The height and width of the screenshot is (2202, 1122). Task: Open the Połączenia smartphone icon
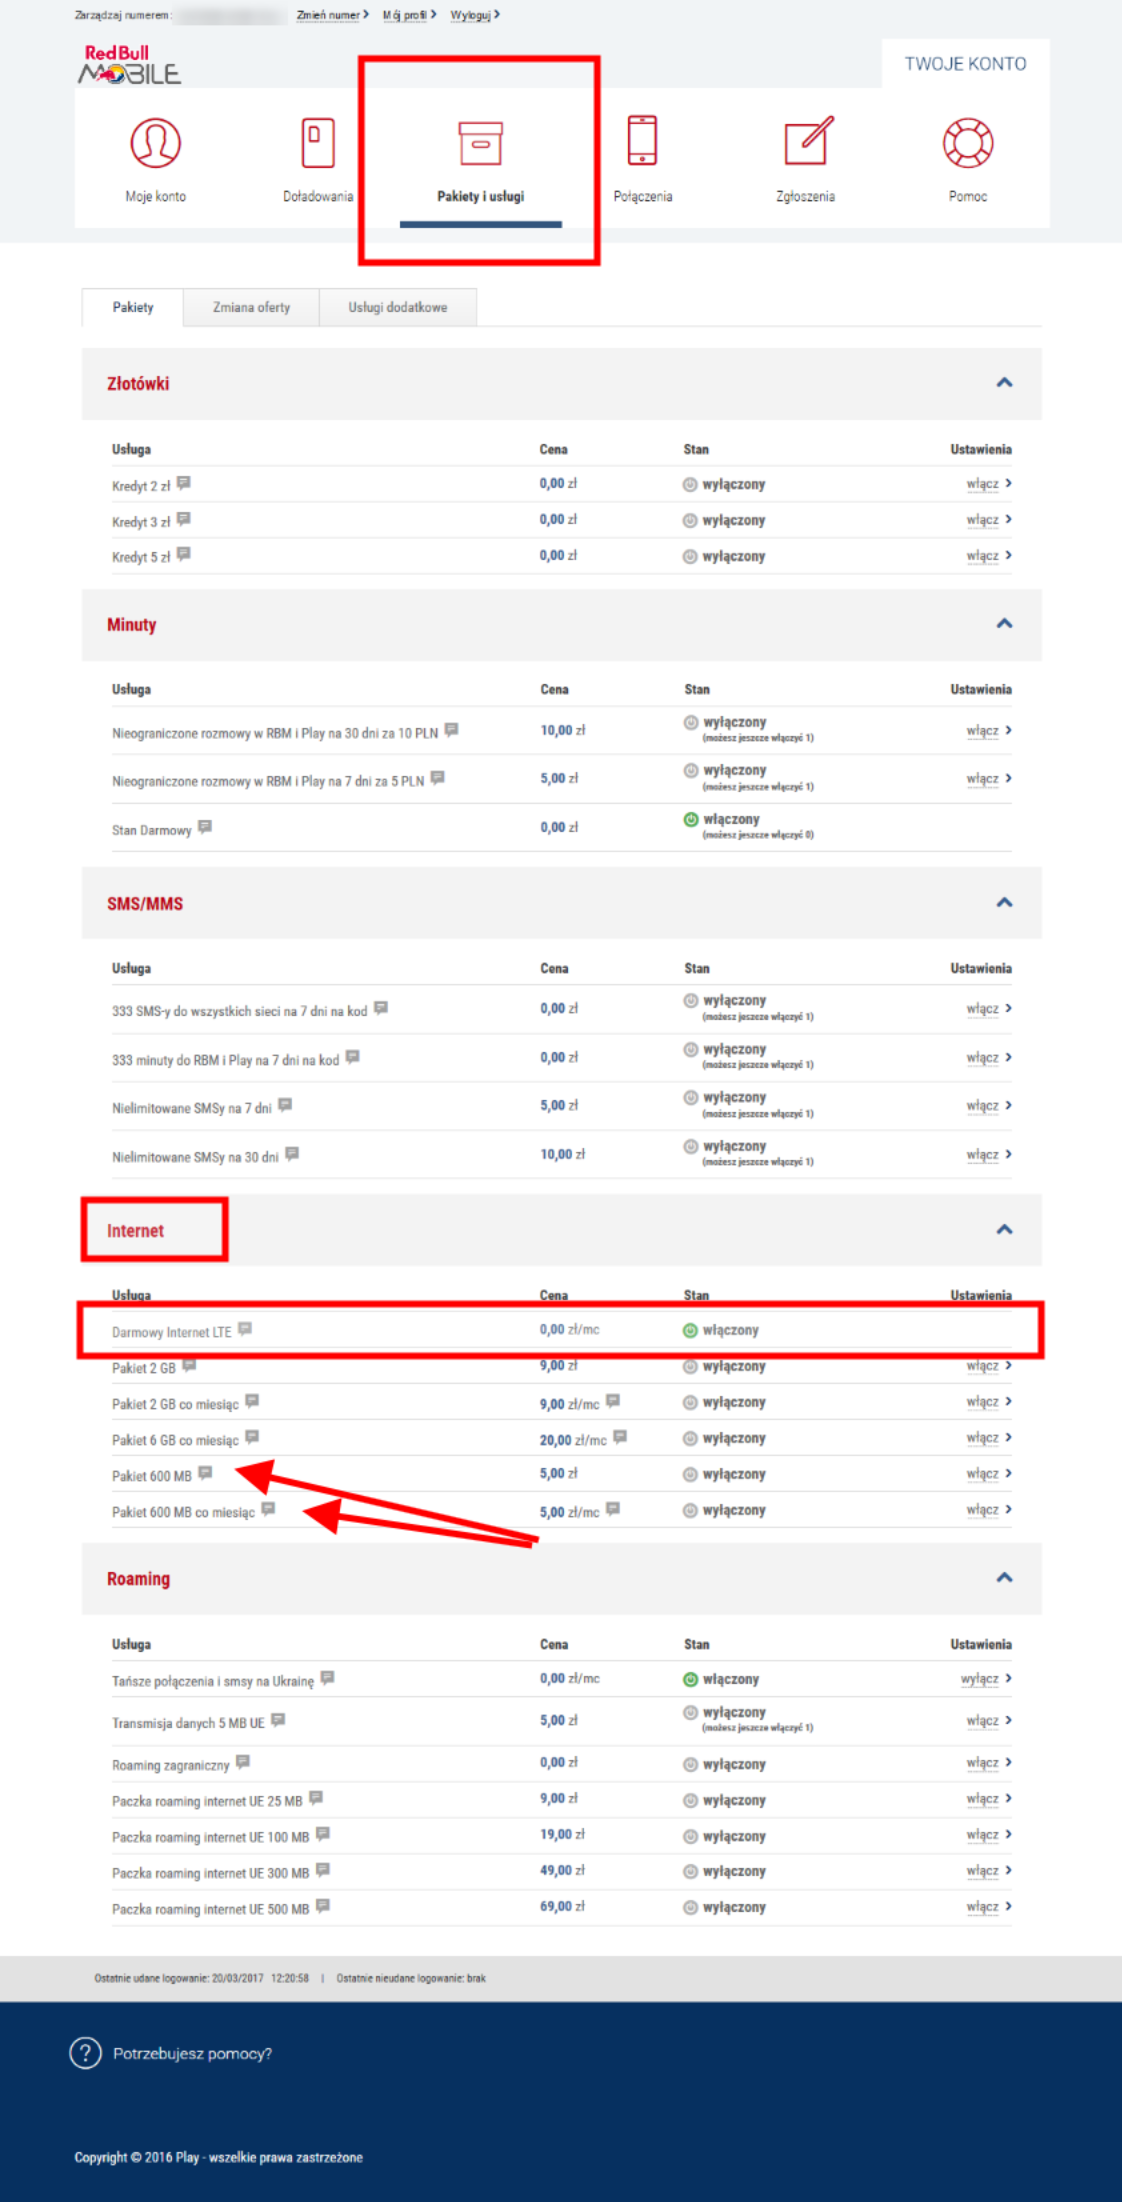(642, 140)
